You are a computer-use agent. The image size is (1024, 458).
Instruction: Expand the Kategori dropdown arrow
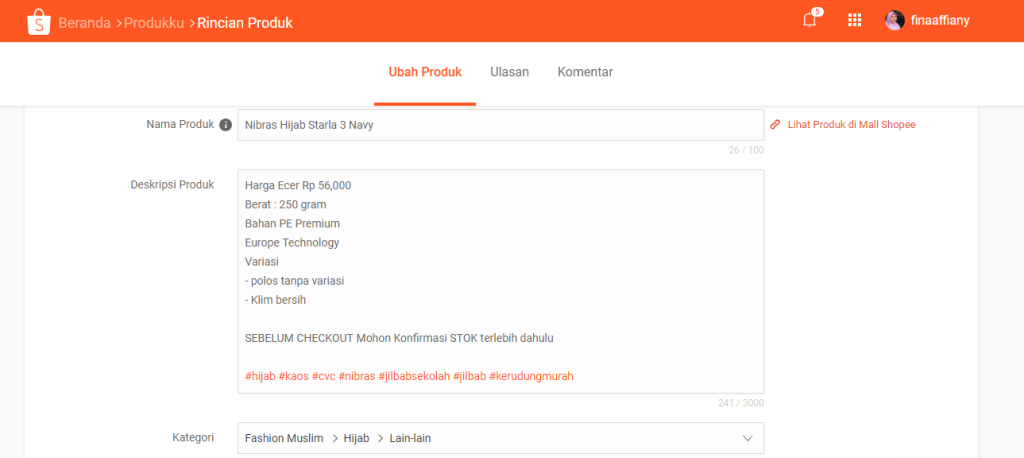(x=748, y=438)
